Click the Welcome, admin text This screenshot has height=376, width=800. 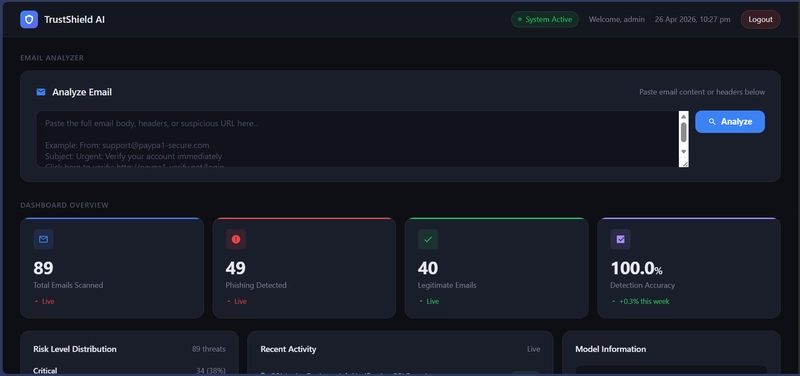click(617, 19)
